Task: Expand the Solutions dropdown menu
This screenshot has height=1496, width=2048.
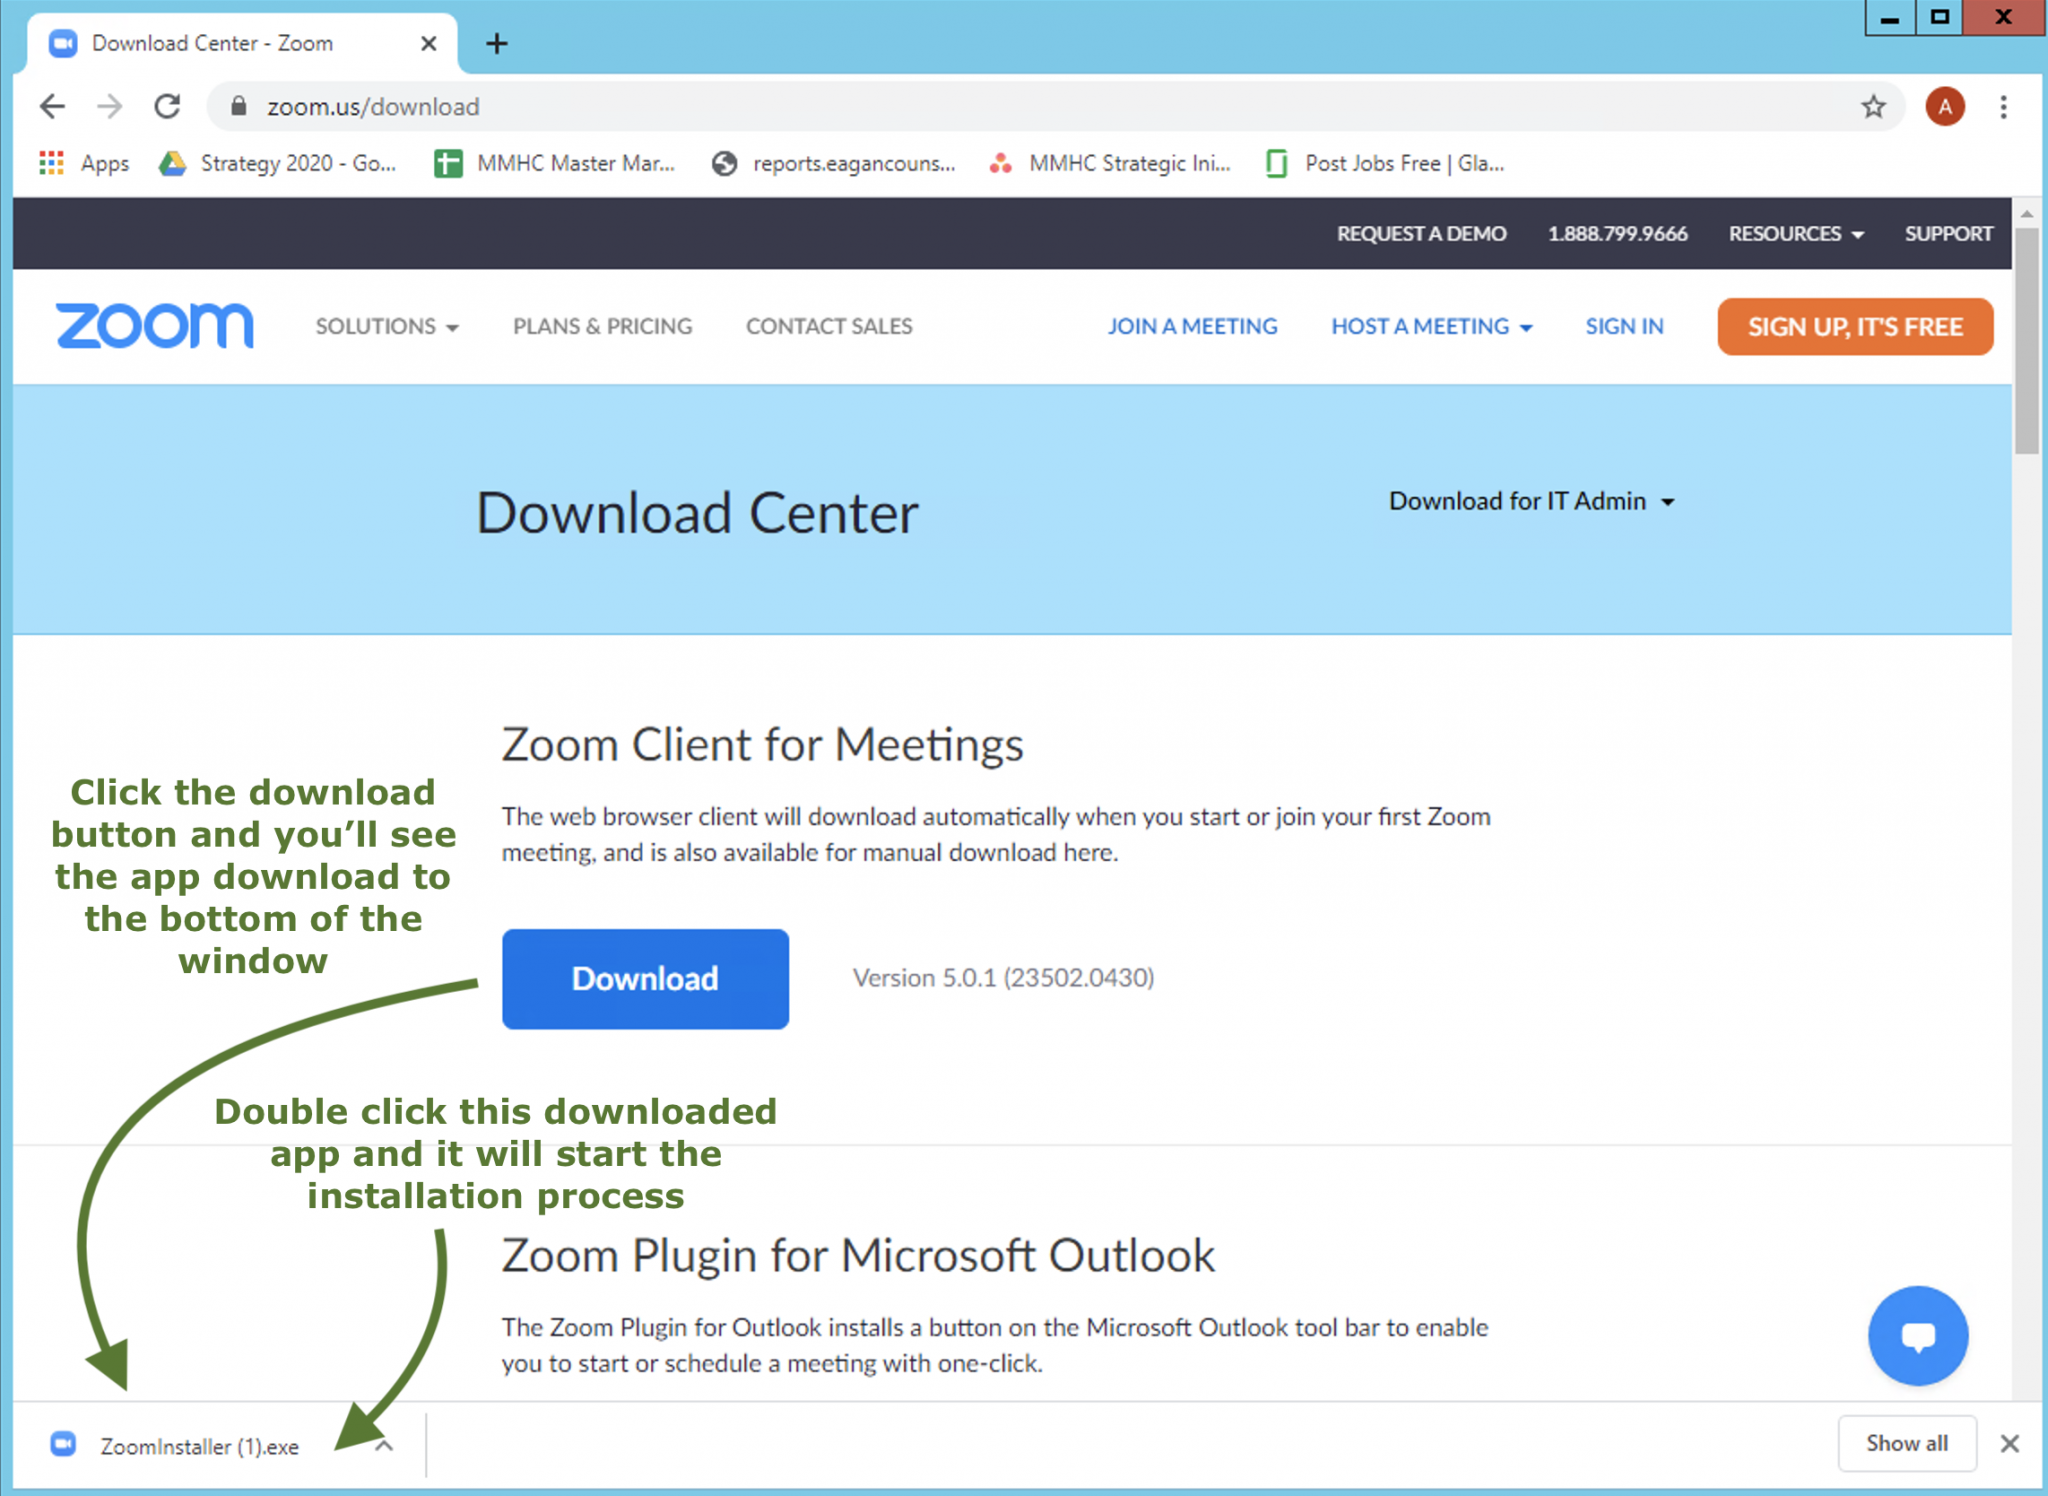Action: [x=387, y=326]
